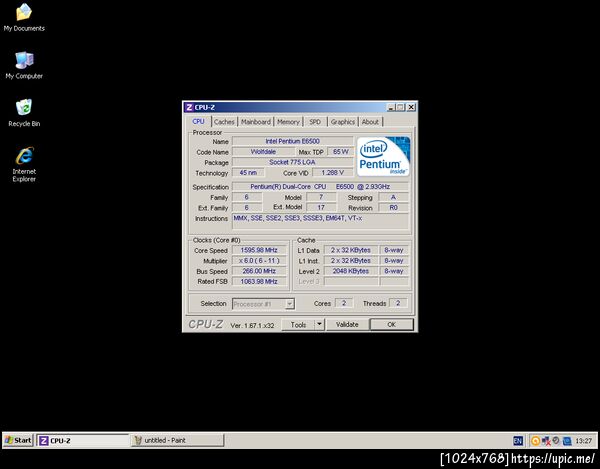The width and height of the screenshot is (600, 469).
Task: Click the Specification field Pentium(R) Dual-Core CPU
Action: tap(320, 187)
